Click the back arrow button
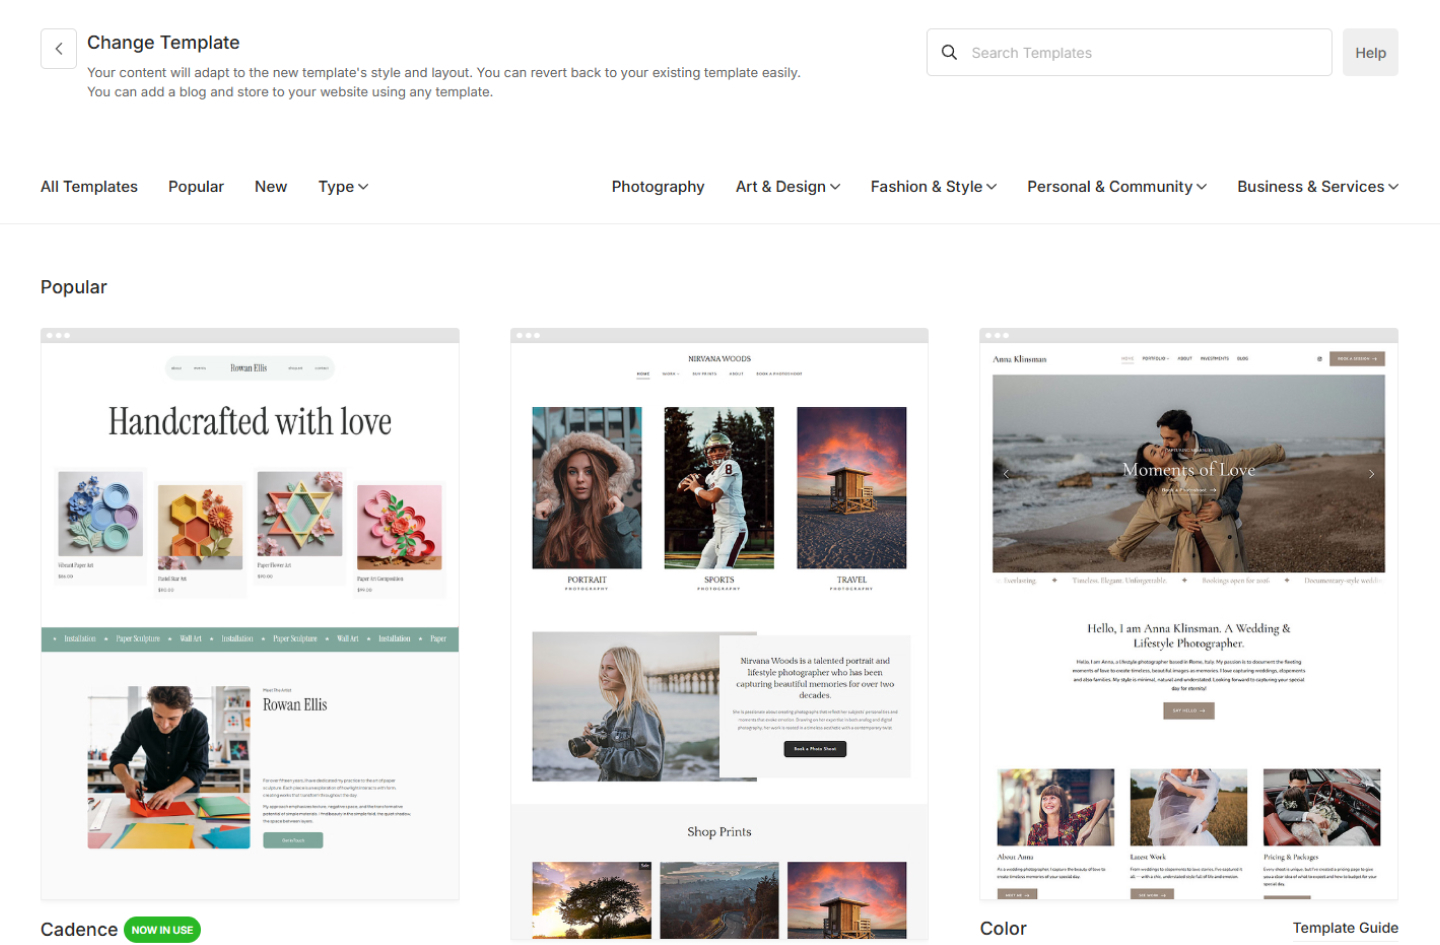The image size is (1440, 945). click(x=58, y=48)
